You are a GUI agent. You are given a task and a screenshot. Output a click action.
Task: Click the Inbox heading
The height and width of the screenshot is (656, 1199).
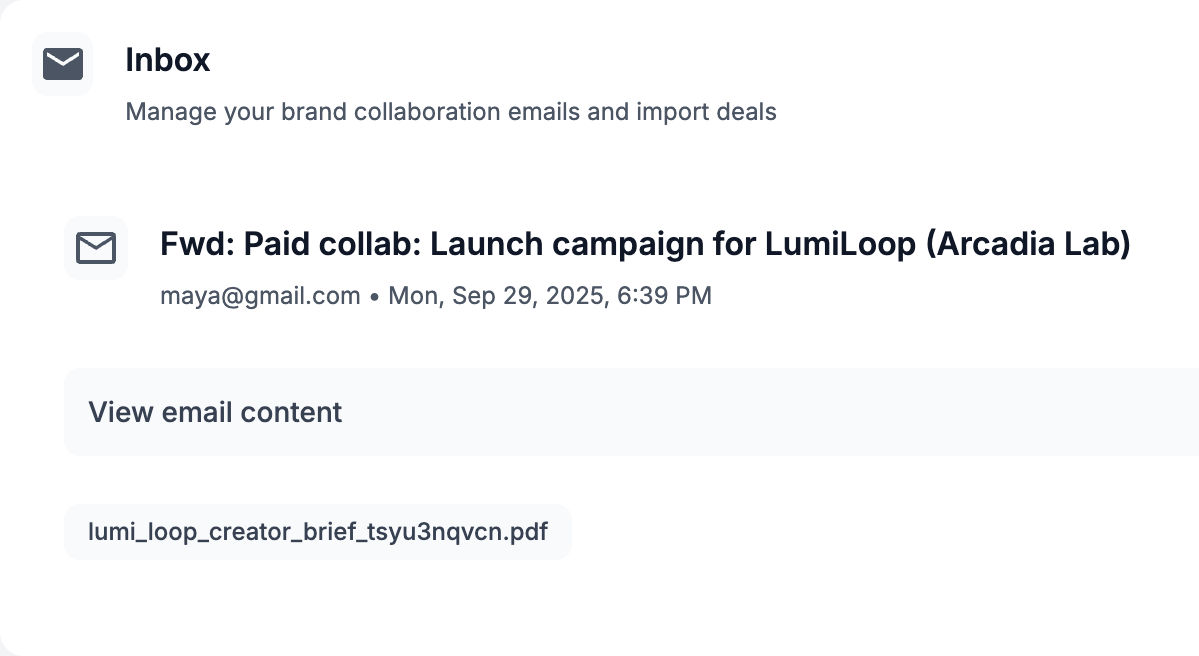pos(168,60)
